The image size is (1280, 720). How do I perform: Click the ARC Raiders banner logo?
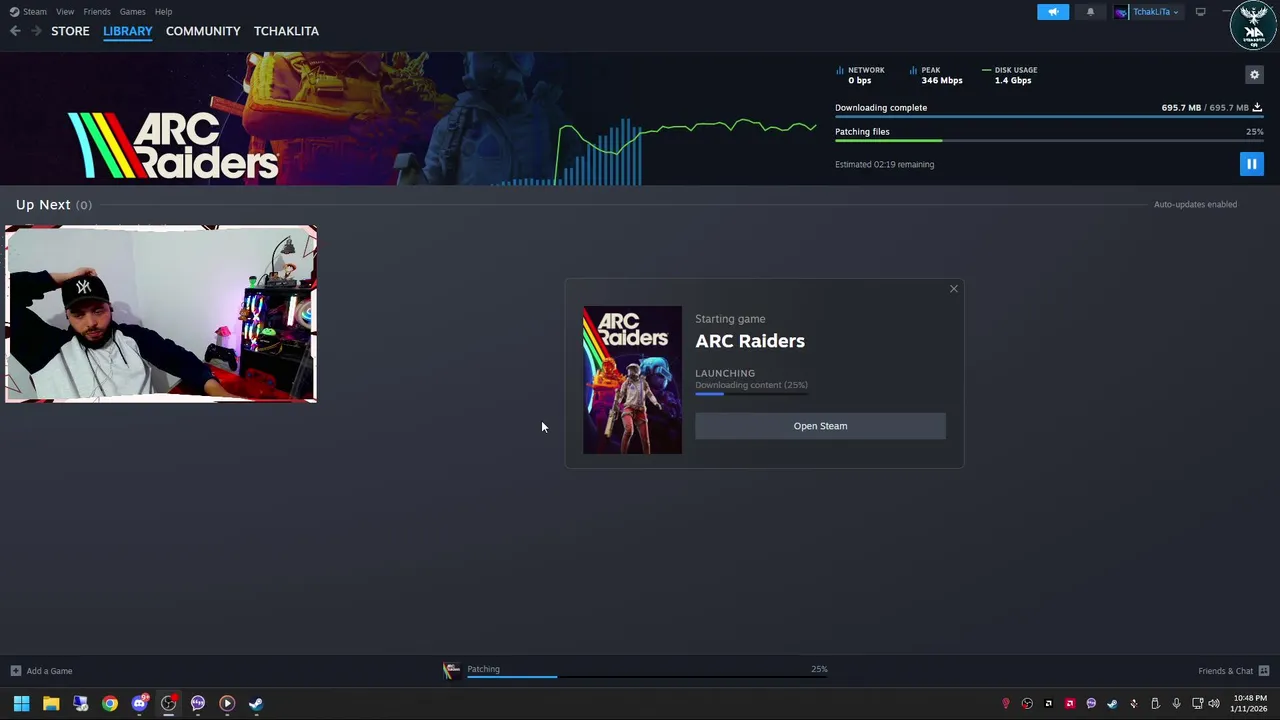(x=173, y=145)
